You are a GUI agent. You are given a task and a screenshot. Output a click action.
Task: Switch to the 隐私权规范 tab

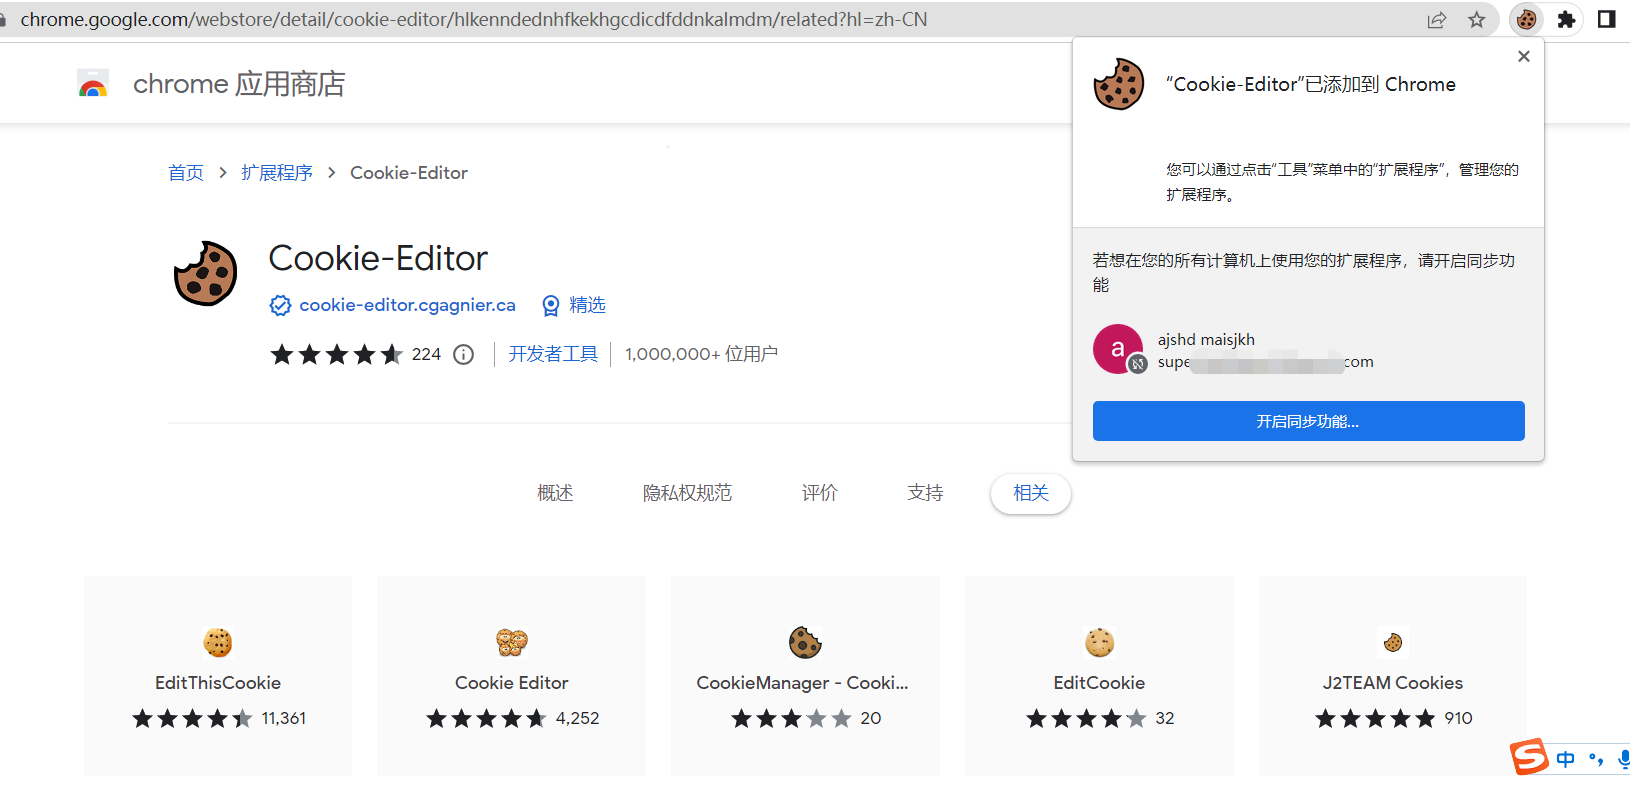(688, 493)
